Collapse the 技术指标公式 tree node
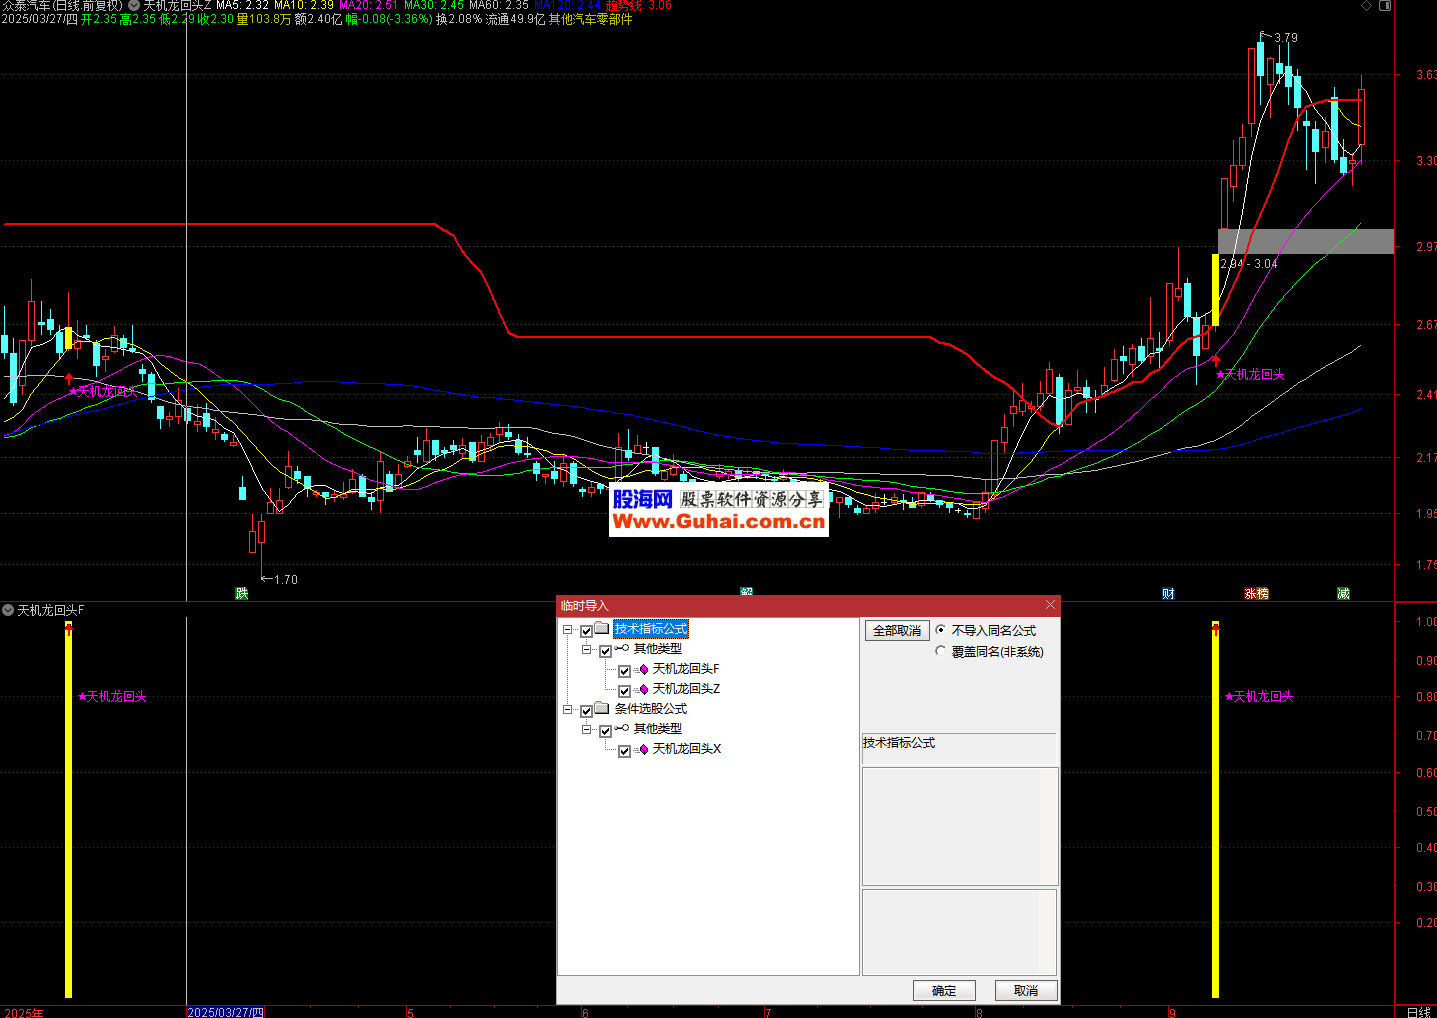Viewport: 1437px width, 1018px height. 568,630
